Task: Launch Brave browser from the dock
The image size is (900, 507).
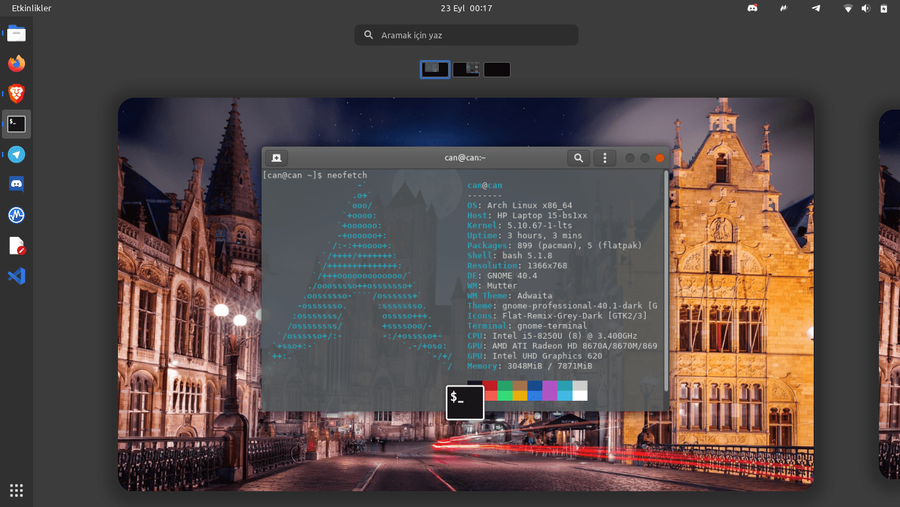Action: pos(16,94)
